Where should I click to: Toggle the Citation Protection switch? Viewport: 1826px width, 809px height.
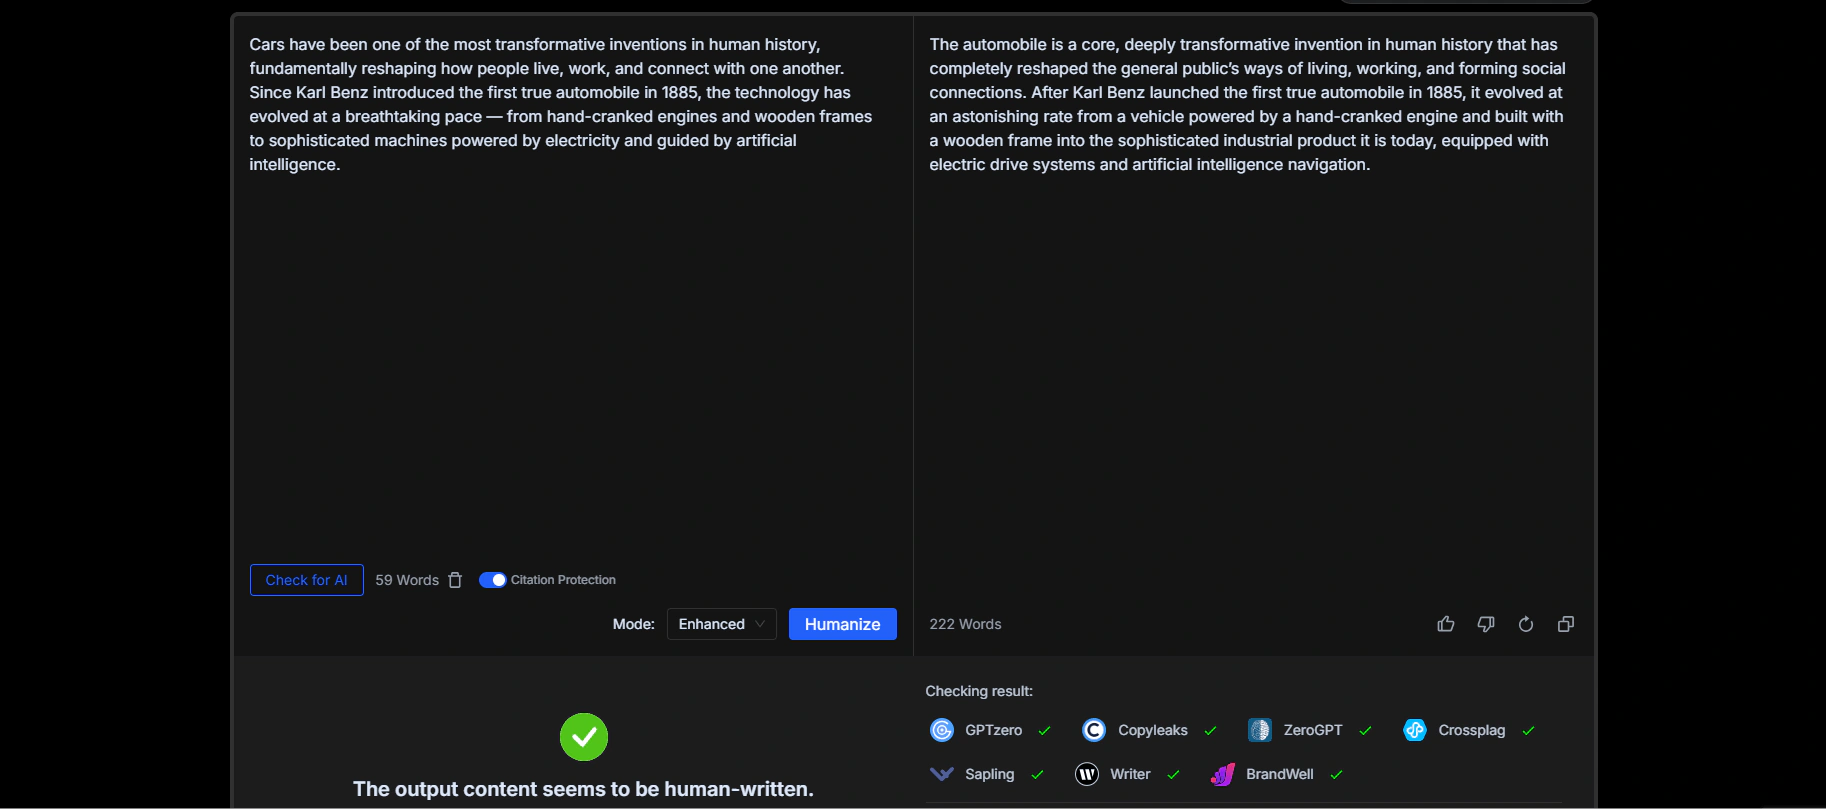[x=492, y=580]
